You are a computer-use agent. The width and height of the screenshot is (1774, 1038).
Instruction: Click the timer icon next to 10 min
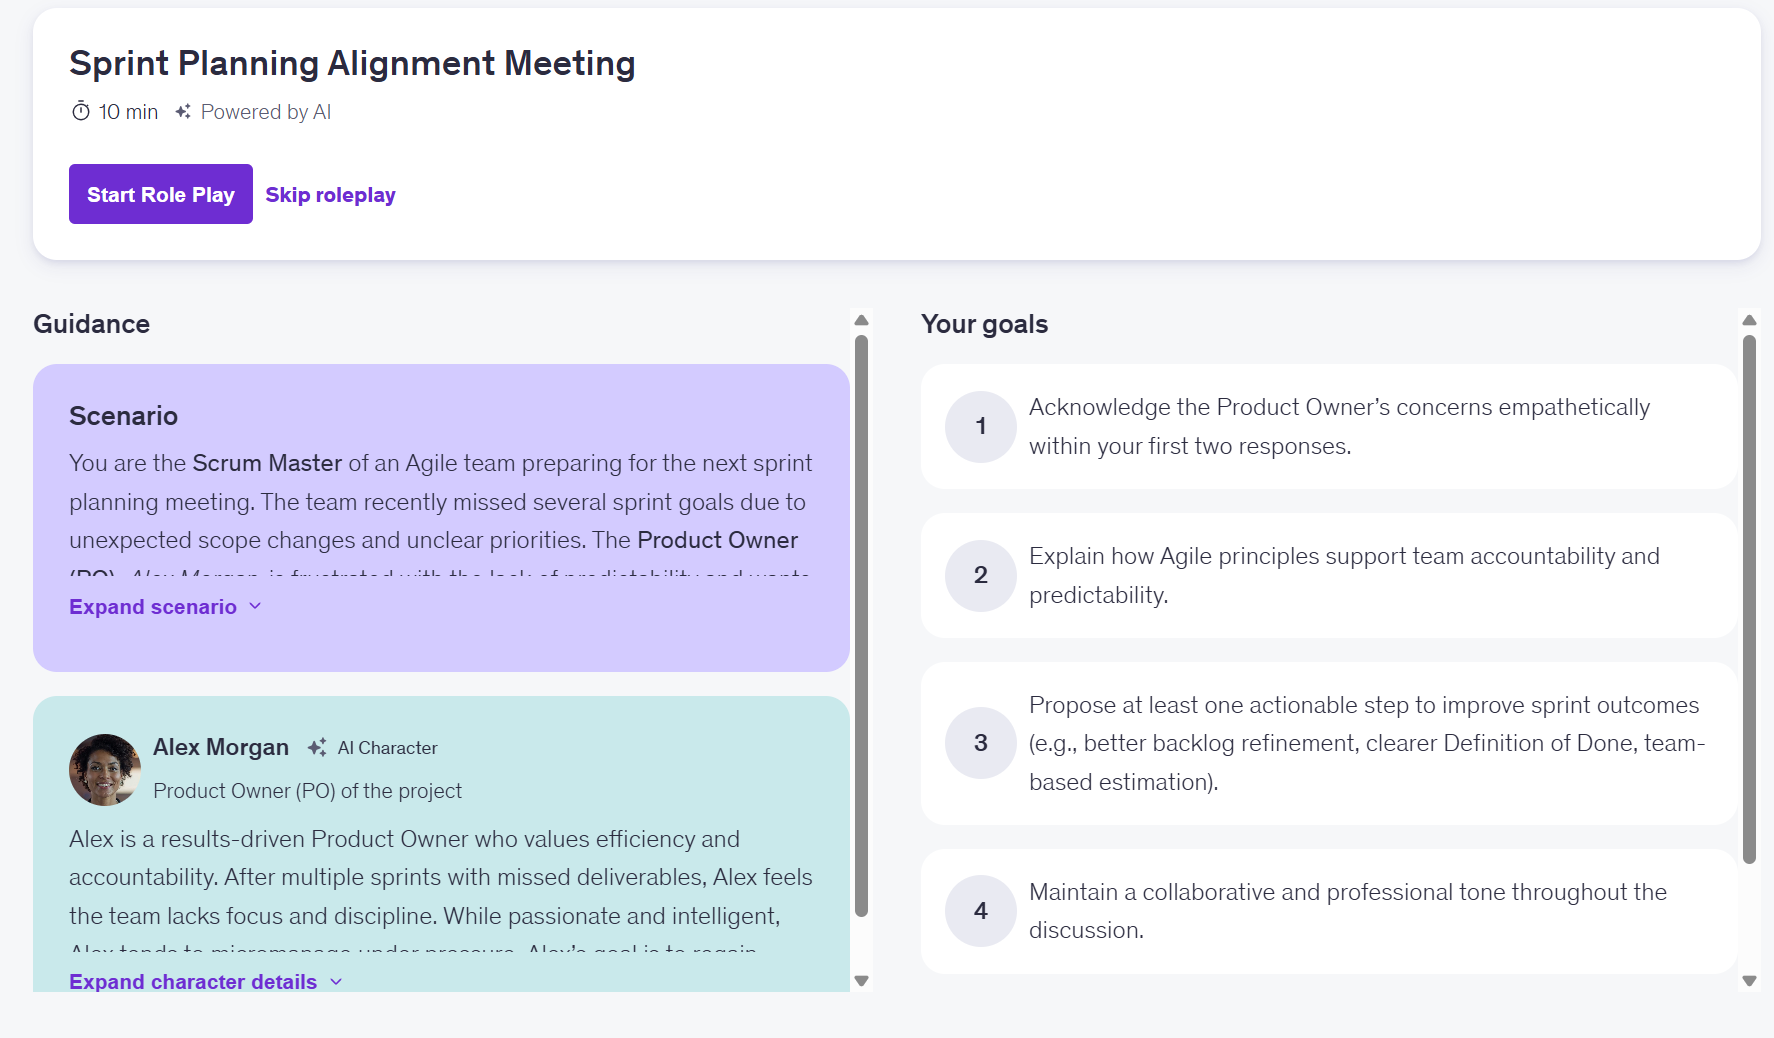(x=81, y=111)
